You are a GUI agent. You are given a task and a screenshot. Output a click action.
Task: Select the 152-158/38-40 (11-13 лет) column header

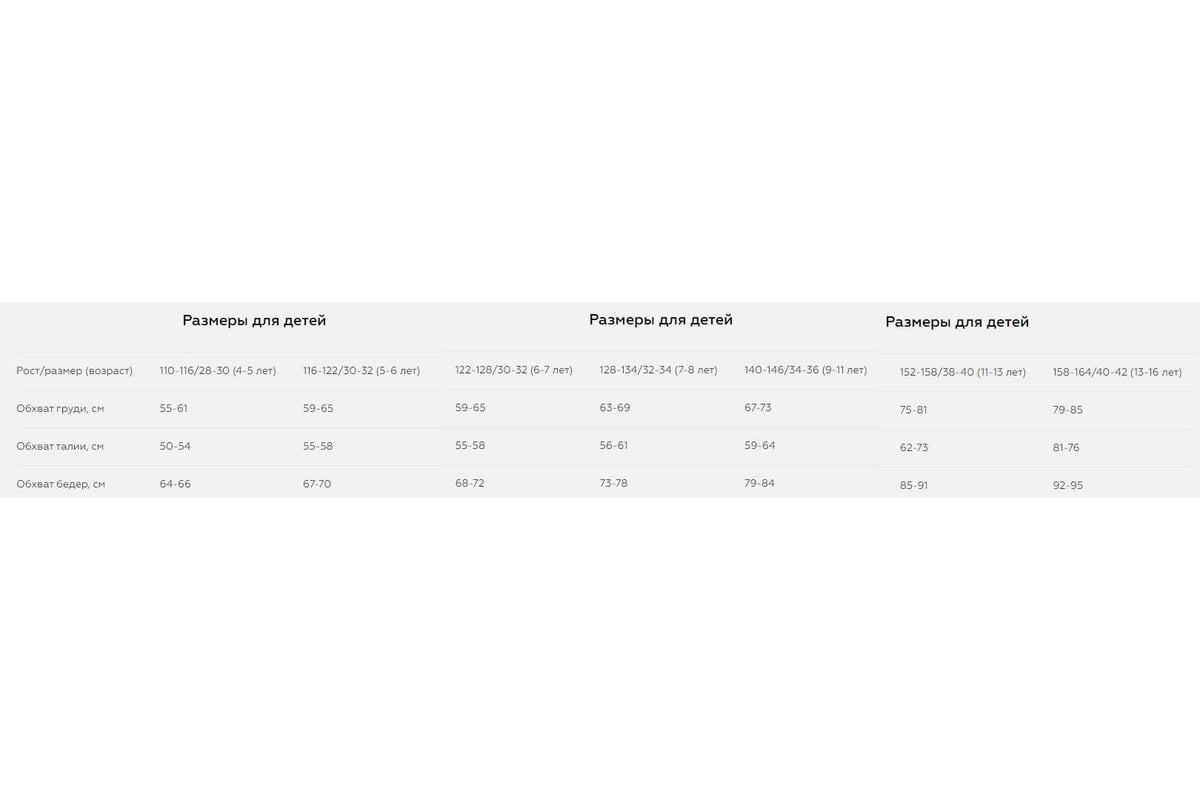pos(962,372)
